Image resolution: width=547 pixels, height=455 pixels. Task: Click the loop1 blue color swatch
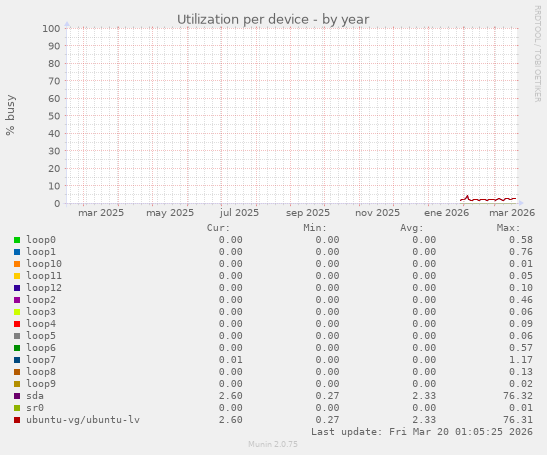17,252
